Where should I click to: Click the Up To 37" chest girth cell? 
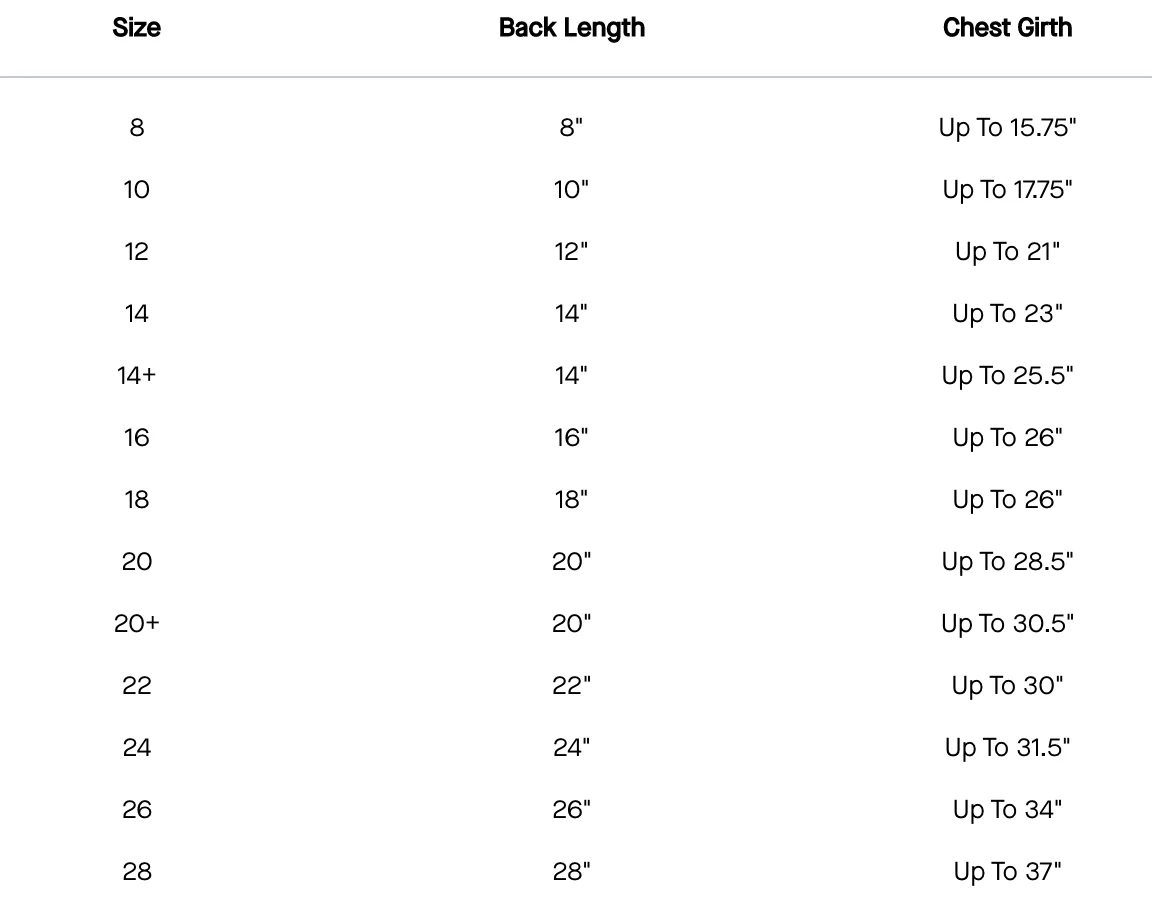(1007, 872)
